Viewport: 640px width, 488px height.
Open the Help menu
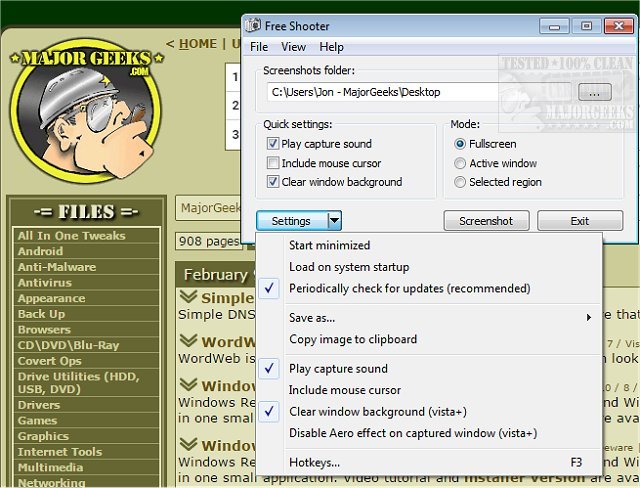point(331,47)
